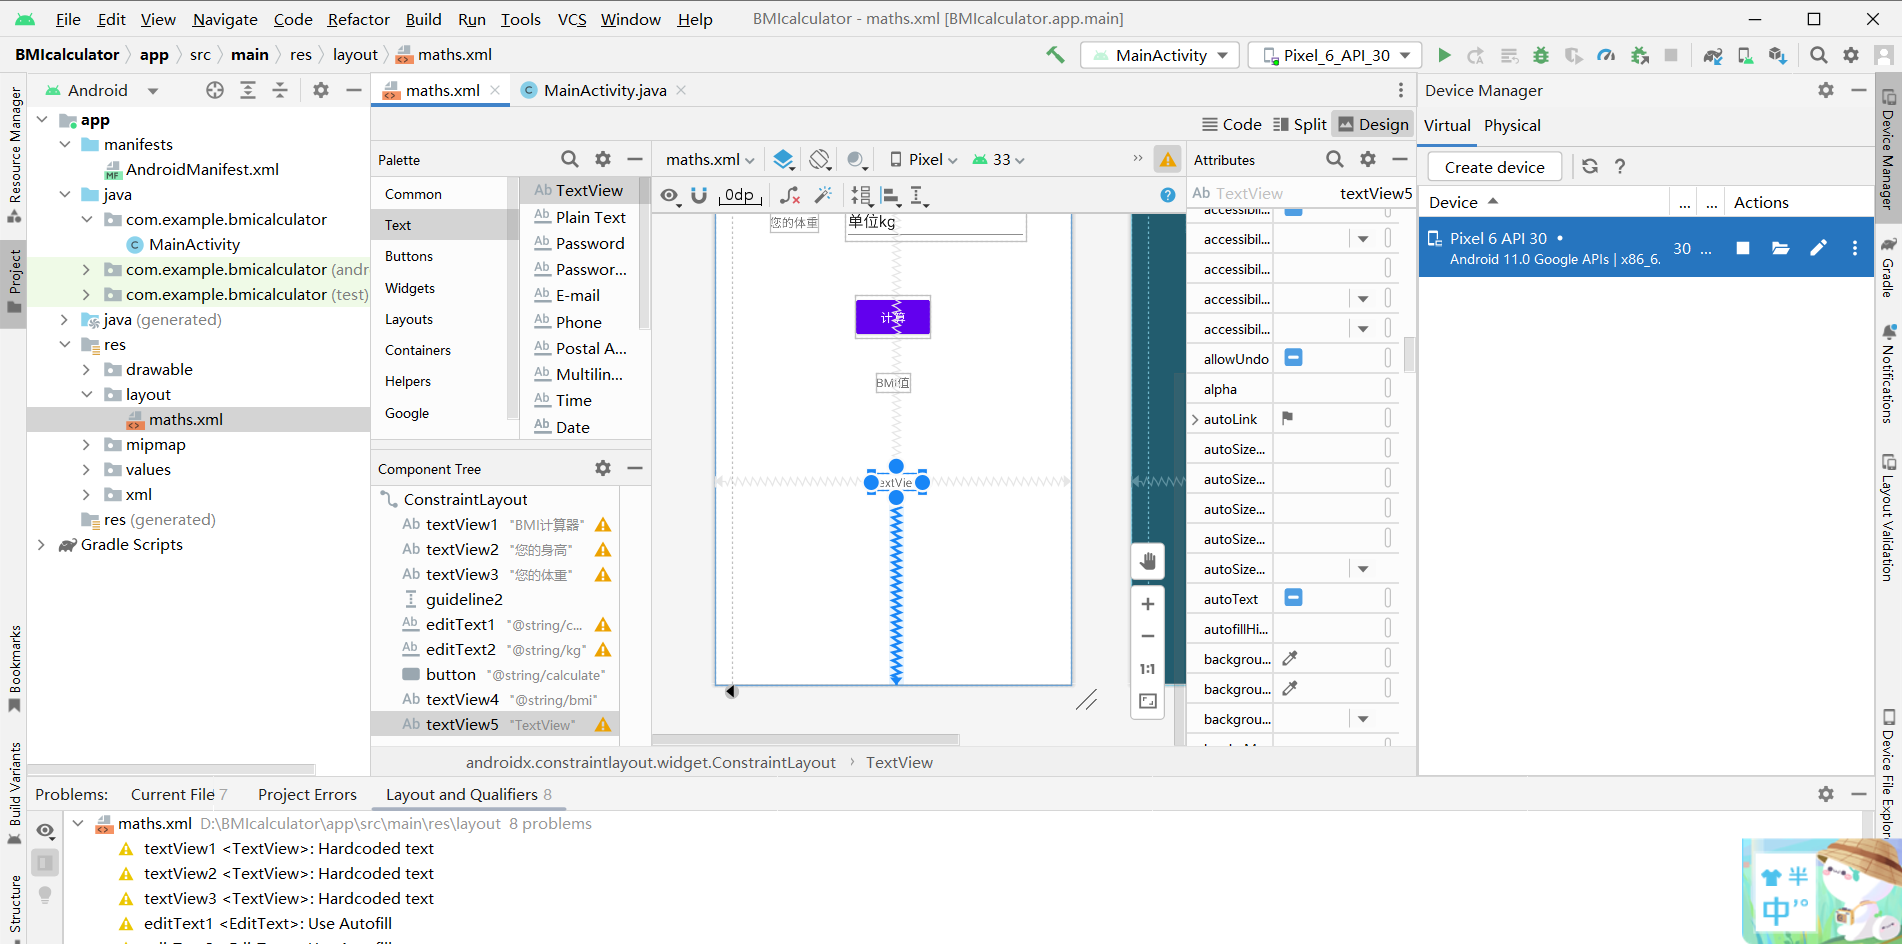Click the Infer Constraints magic wand
This screenshot has height=944, width=1902.
pyautogui.click(x=824, y=195)
